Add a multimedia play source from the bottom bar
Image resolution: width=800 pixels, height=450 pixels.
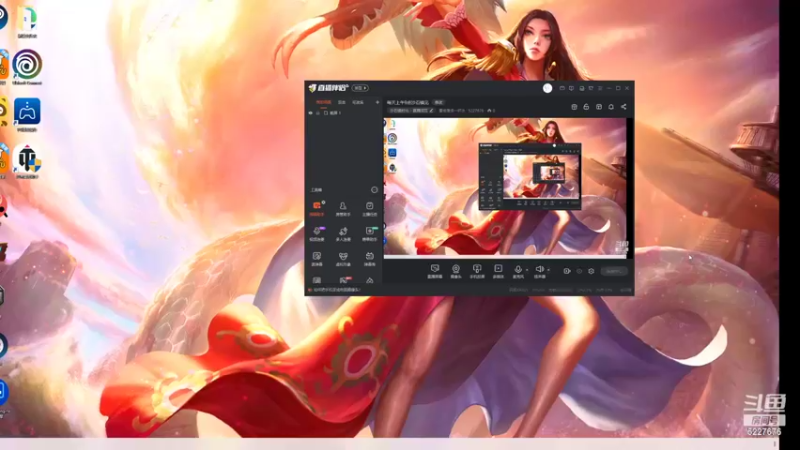pos(498,271)
